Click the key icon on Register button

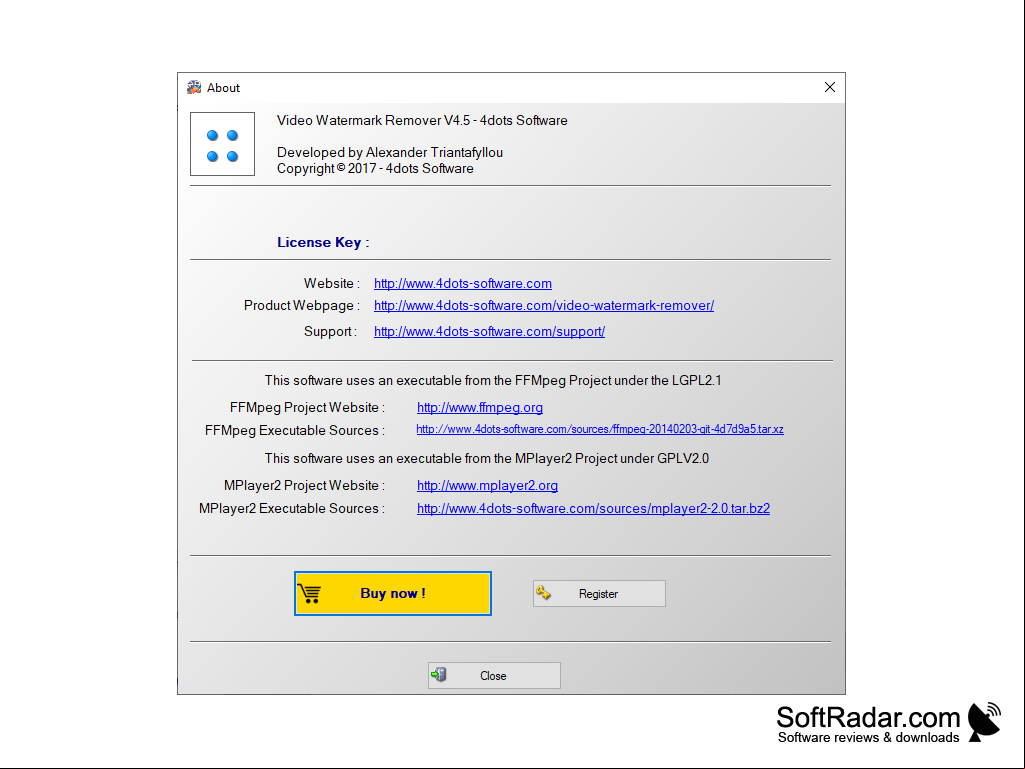(x=543, y=593)
